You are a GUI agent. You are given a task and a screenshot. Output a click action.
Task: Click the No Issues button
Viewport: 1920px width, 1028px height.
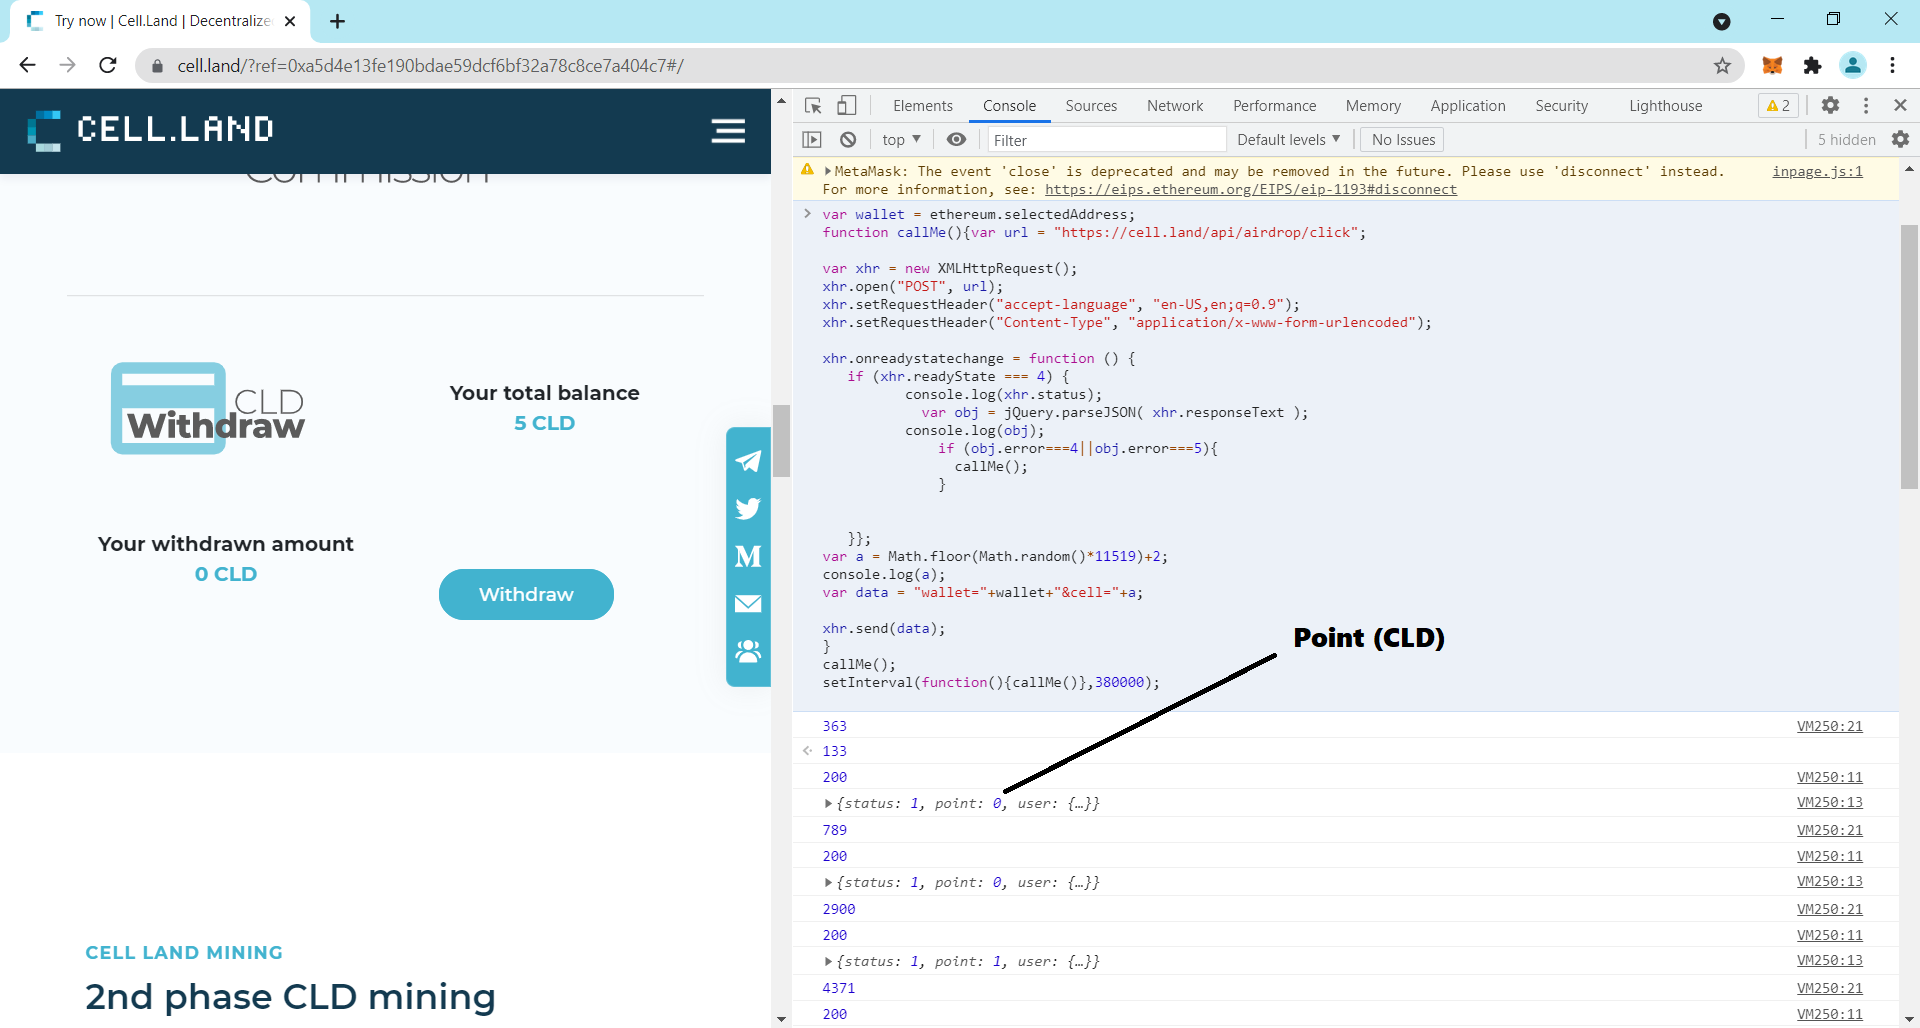[x=1403, y=140]
